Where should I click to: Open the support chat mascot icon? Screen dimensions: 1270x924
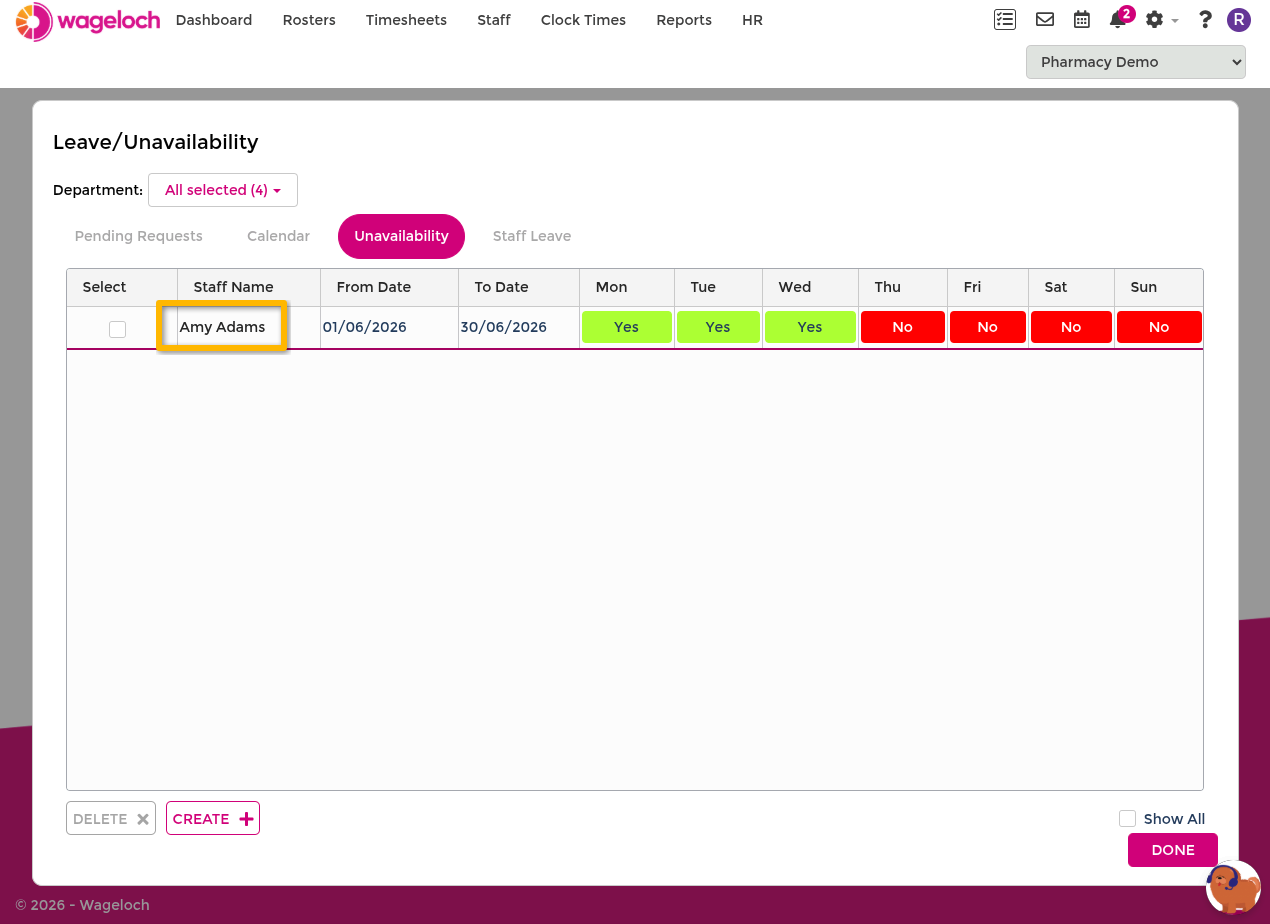[1232, 887]
